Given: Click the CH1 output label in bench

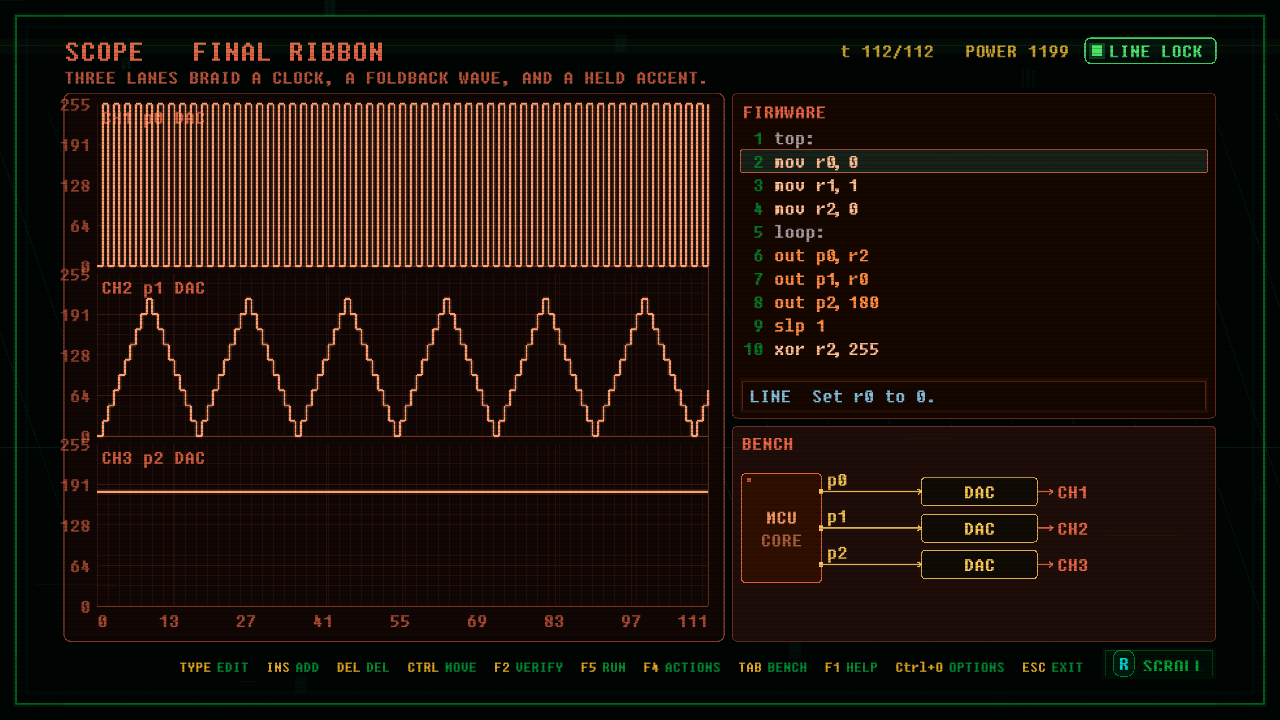Looking at the screenshot, I should [1073, 492].
